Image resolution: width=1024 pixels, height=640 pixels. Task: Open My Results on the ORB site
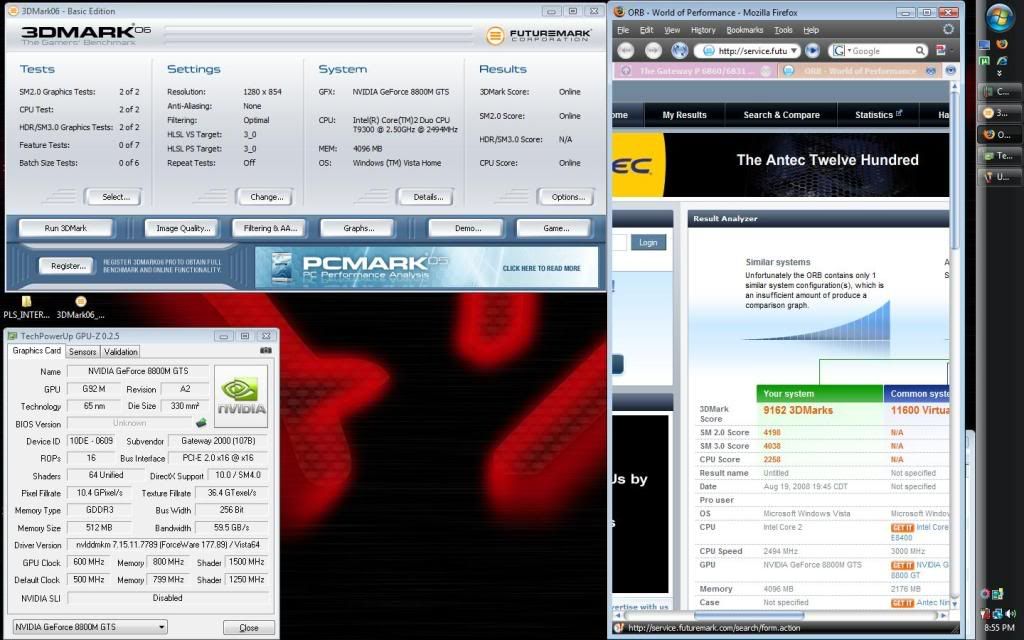684,115
